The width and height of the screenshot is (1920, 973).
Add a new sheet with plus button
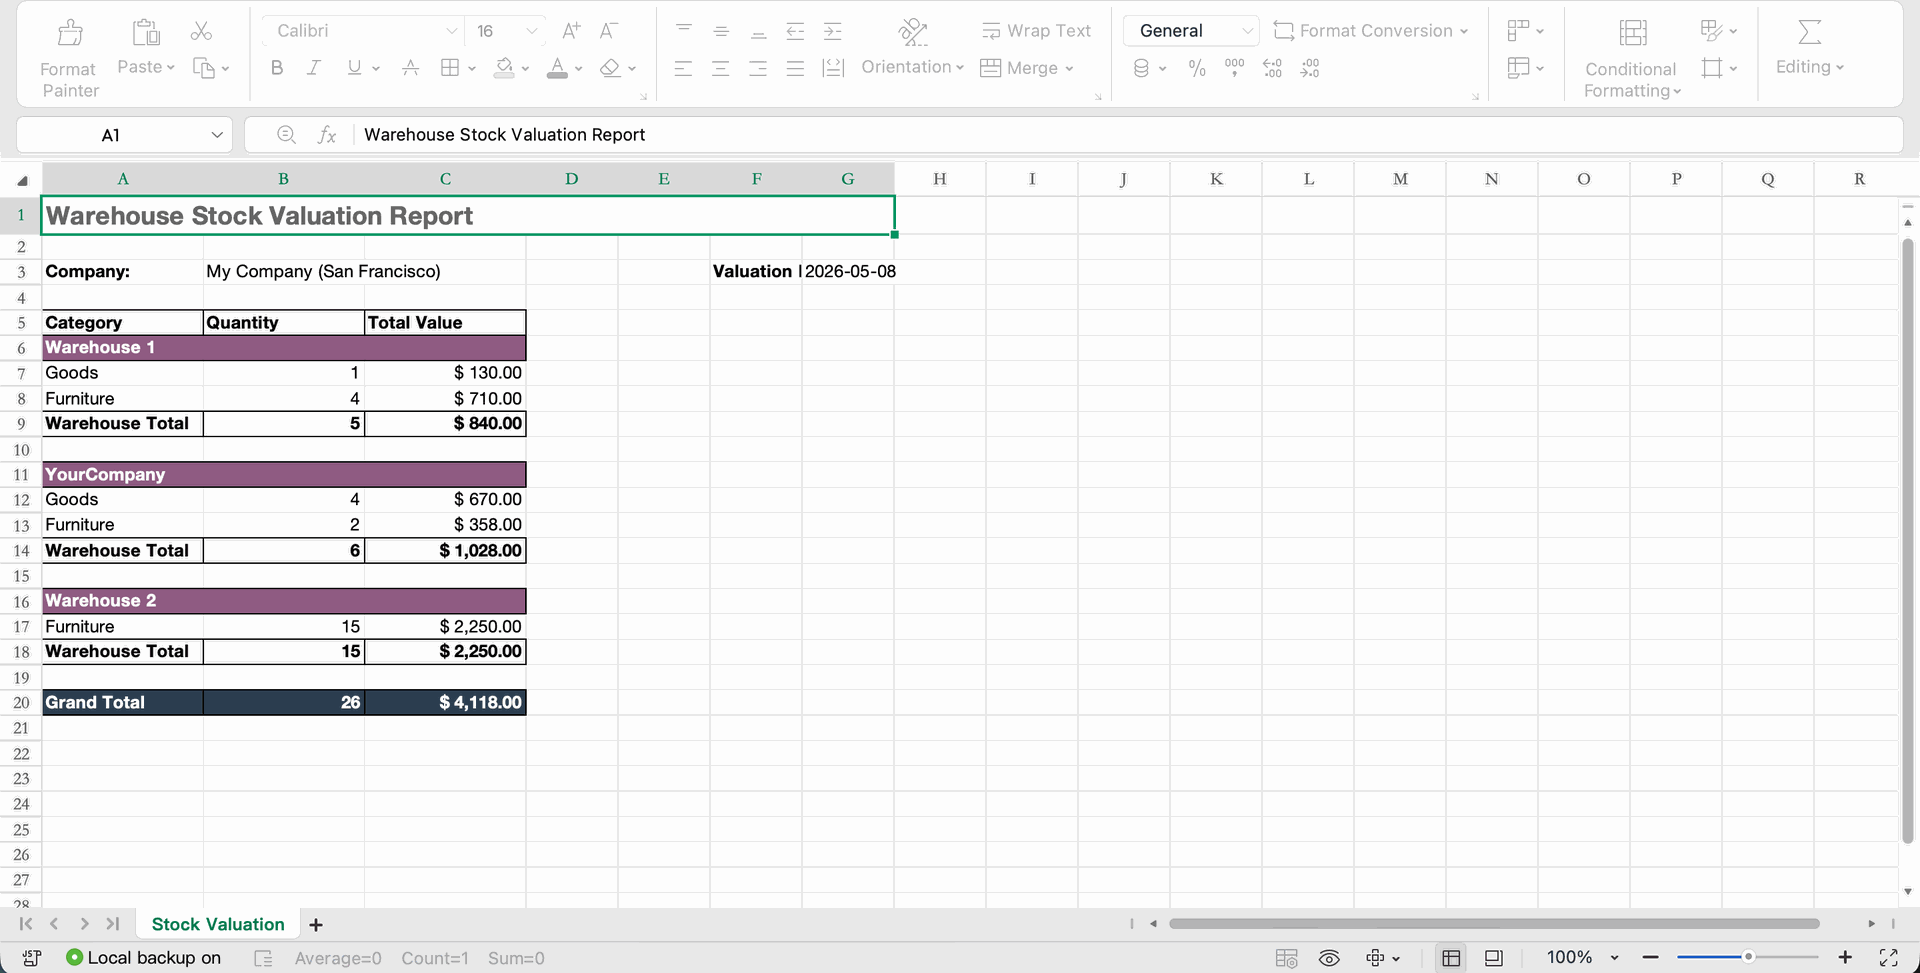pos(316,925)
